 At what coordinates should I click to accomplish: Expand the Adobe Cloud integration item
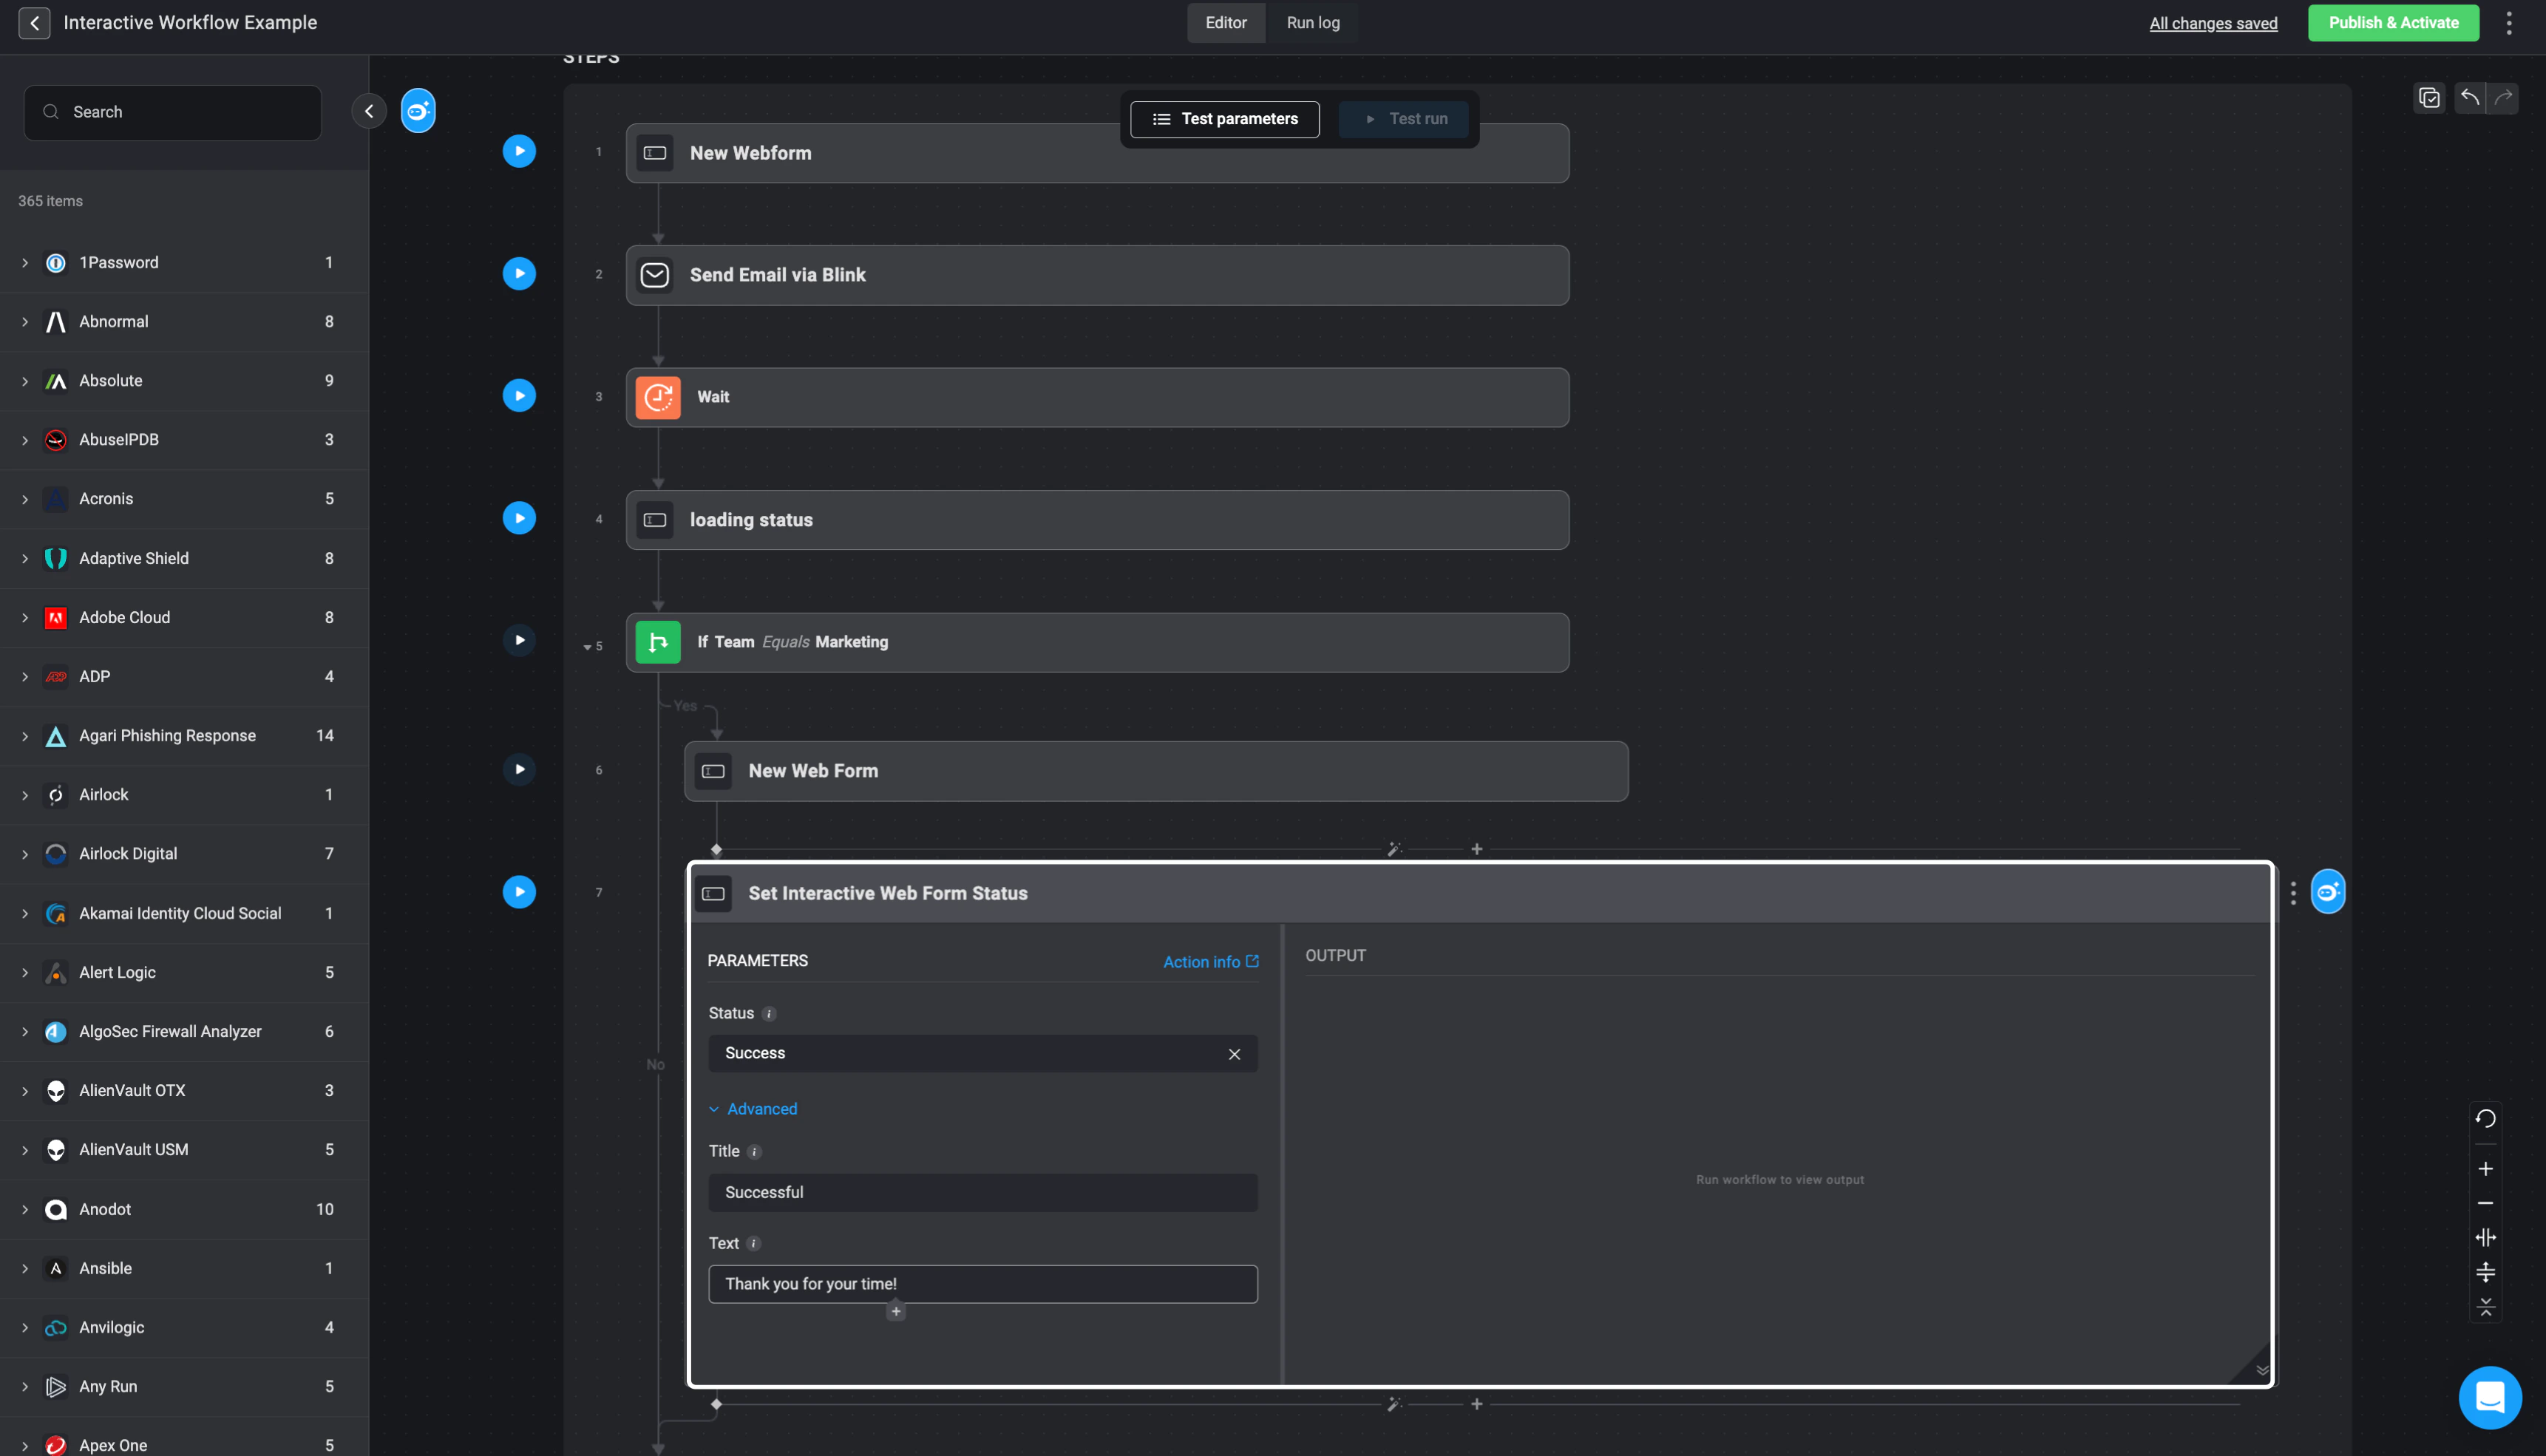tap(25, 617)
